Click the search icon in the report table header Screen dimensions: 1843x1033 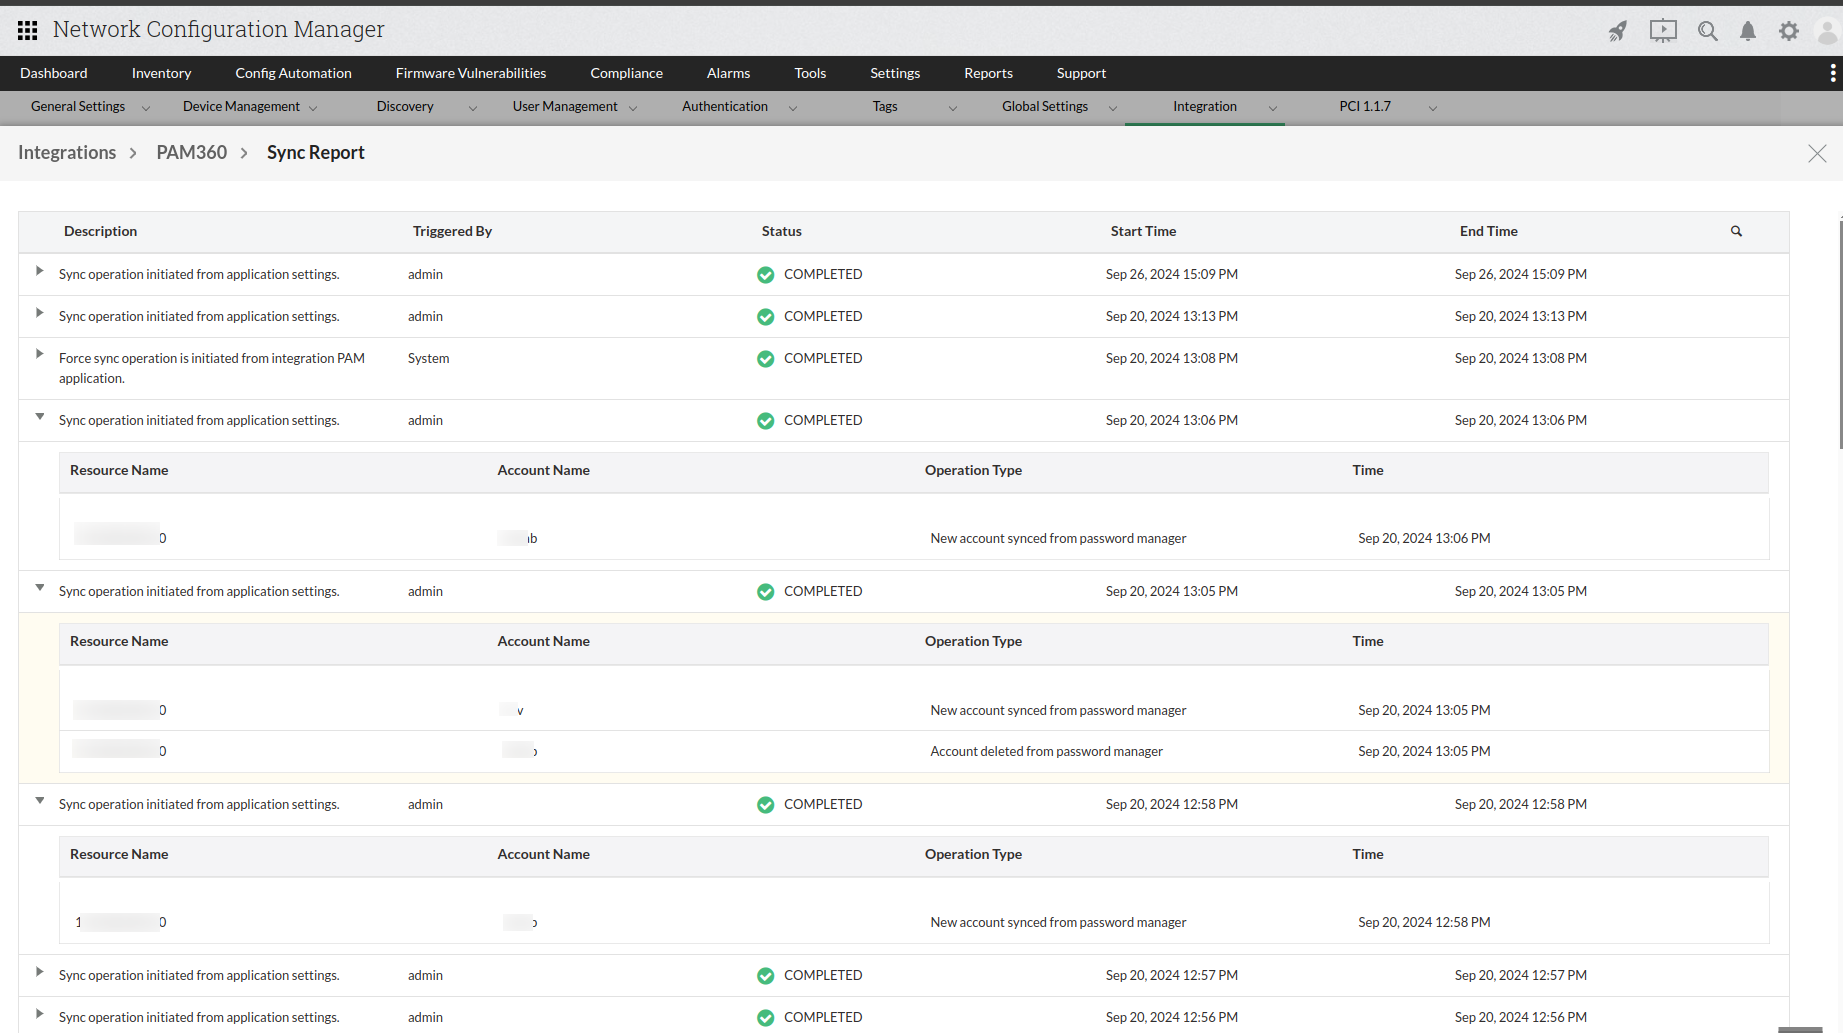pyautogui.click(x=1736, y=231)
